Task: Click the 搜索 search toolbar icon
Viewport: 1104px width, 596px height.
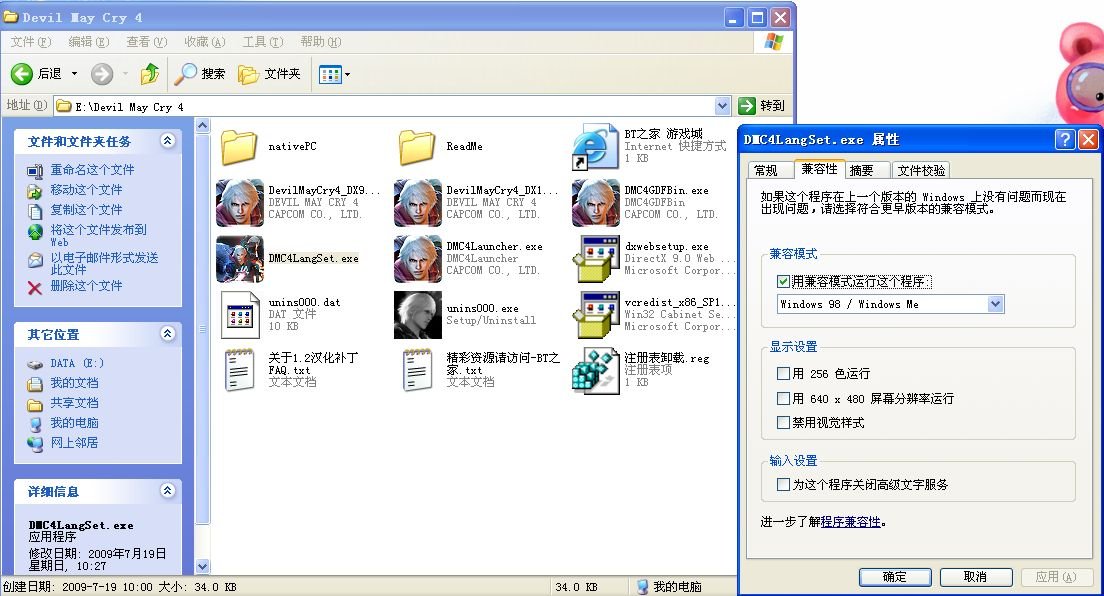Action: coord(186,74)
